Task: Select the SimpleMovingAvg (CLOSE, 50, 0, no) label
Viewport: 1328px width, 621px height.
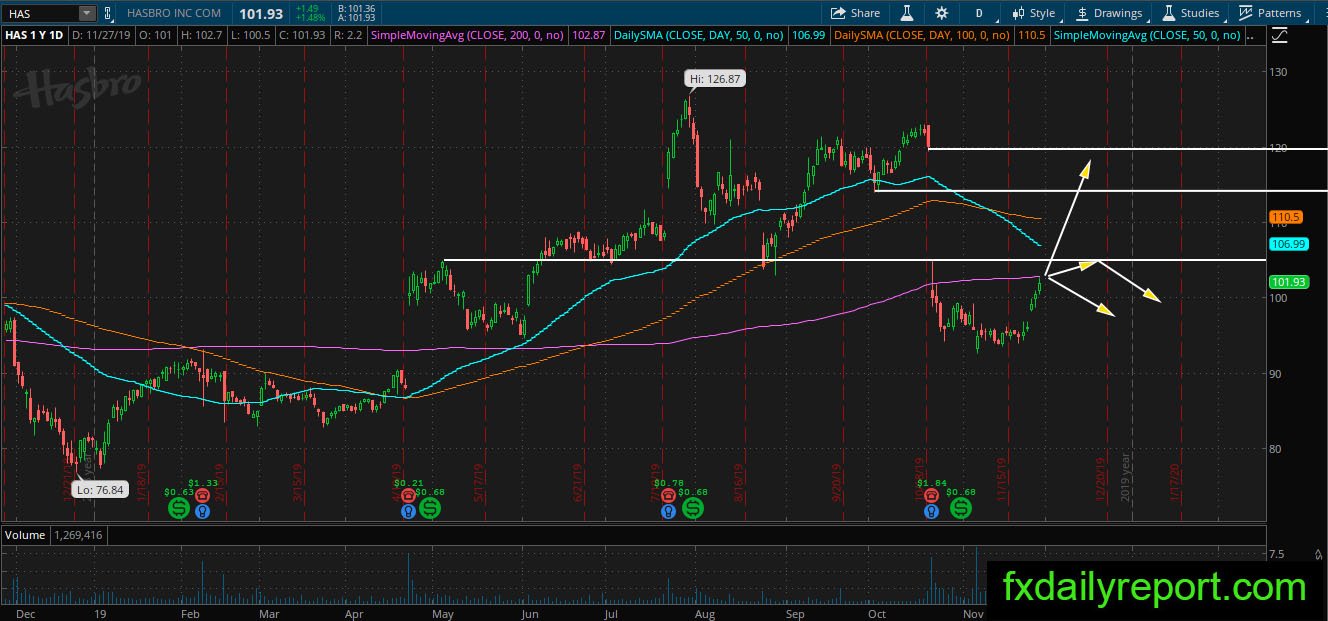Action: click(1148, 35)
